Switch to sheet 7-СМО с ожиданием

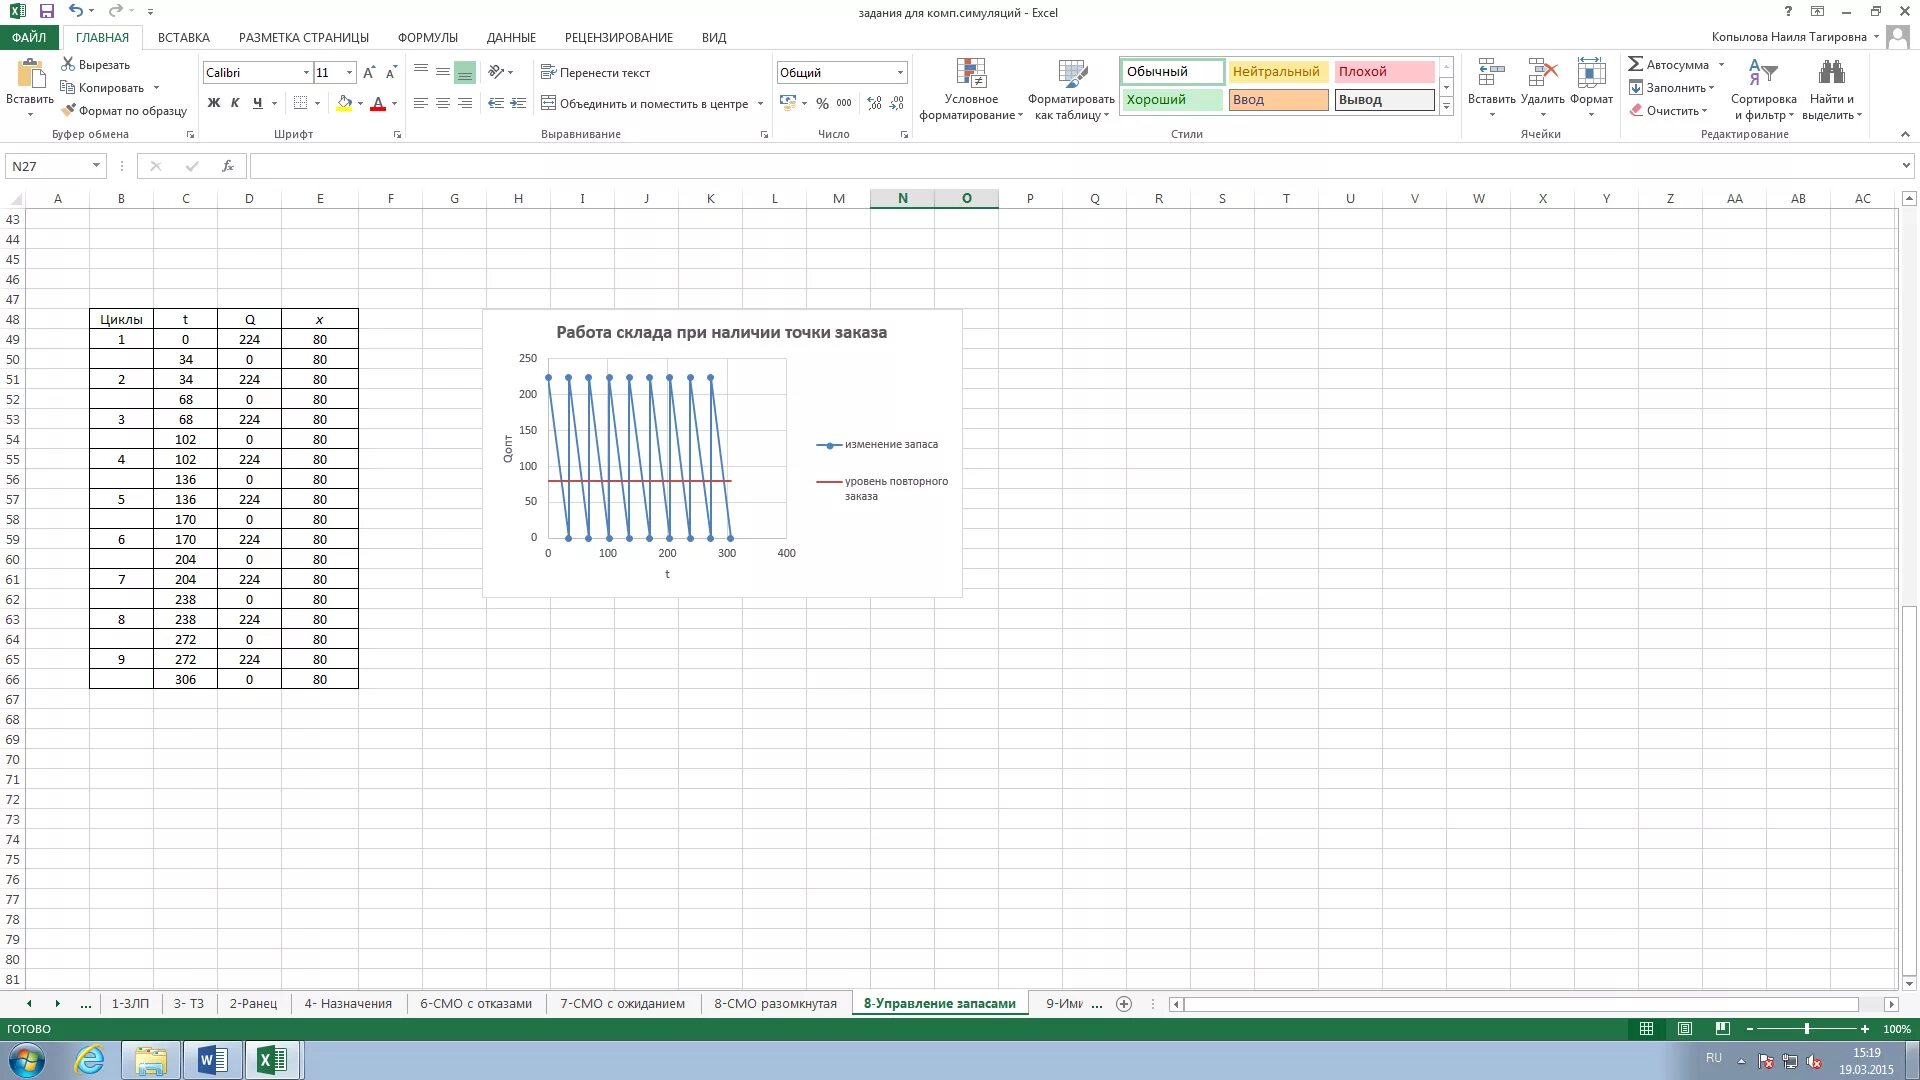tap(622, 1003)
